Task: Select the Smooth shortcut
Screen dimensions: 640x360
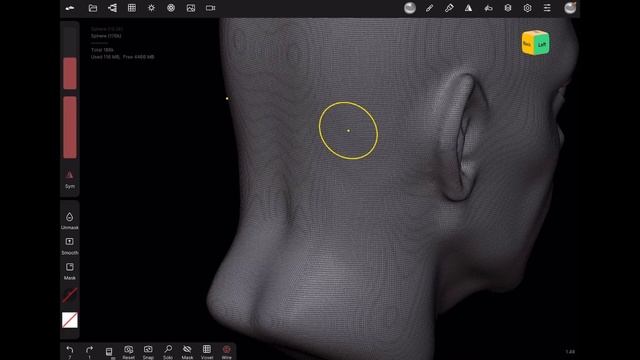Action: tap(70, 246)
